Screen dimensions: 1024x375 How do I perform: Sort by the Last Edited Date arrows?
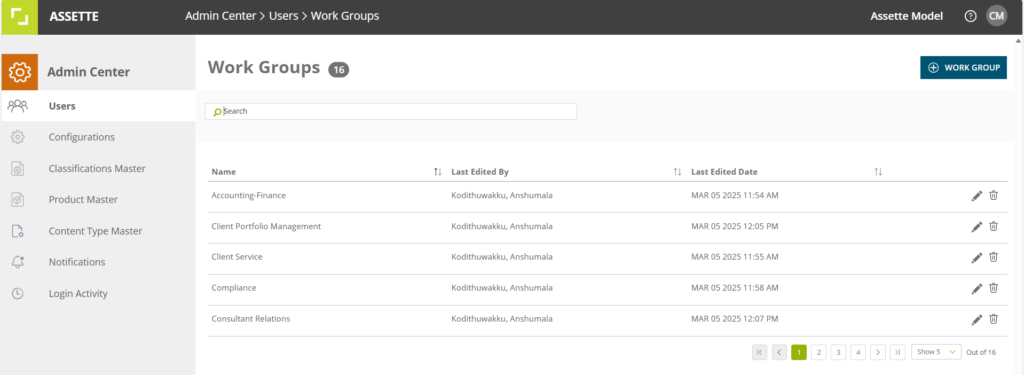coord(878,172)
